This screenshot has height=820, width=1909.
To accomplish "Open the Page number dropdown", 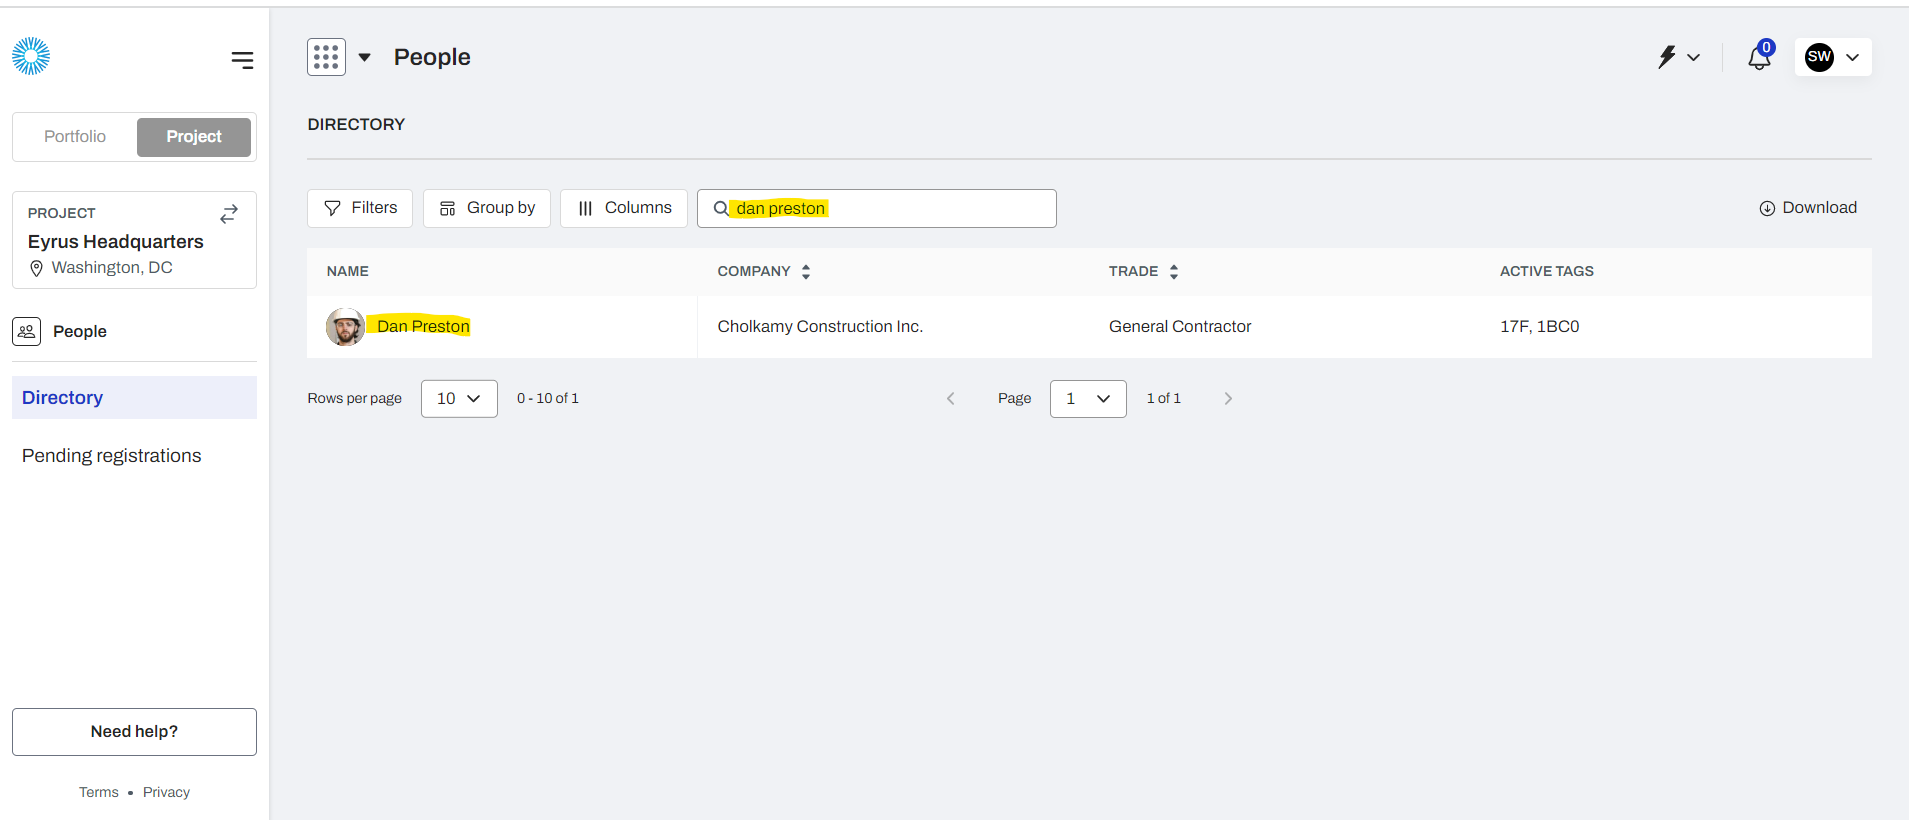I will click(1088, 399).
